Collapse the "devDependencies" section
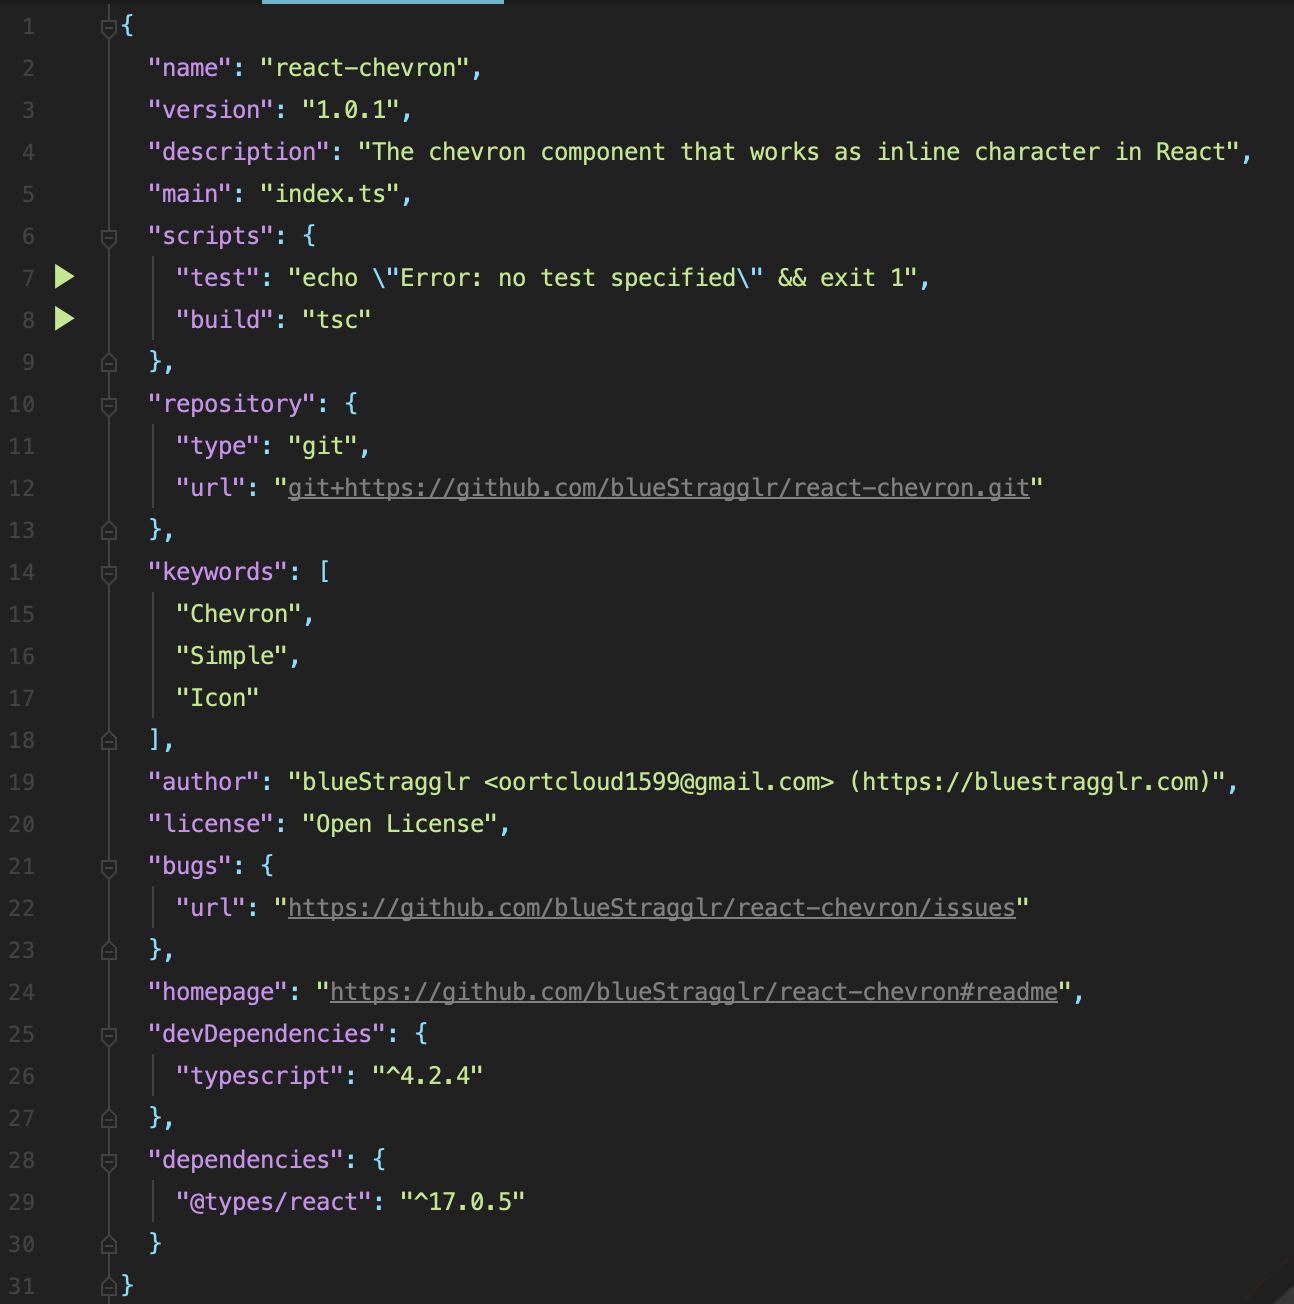Screen dimensions: 1294x1304 109,1035
